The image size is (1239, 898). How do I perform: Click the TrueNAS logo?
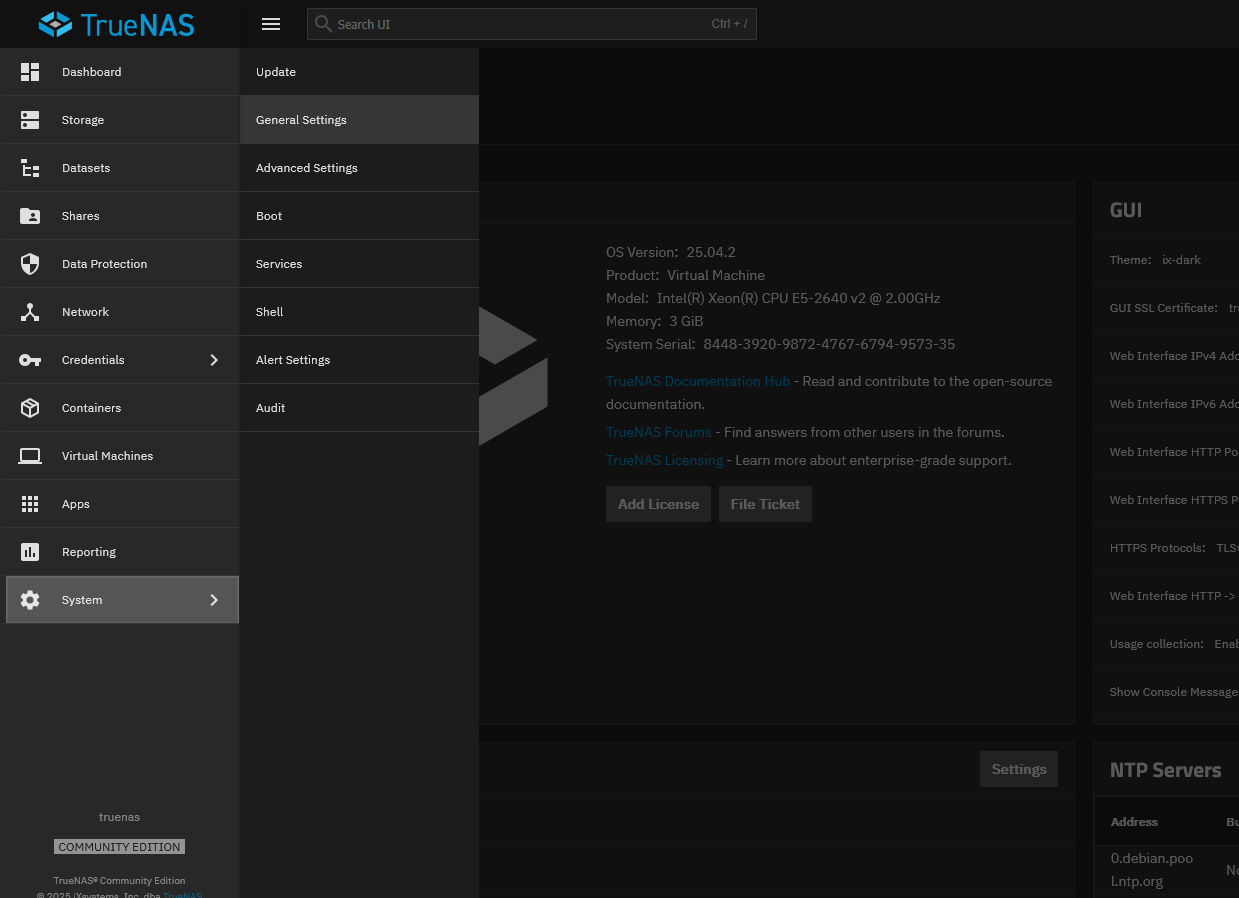(116, 24)
